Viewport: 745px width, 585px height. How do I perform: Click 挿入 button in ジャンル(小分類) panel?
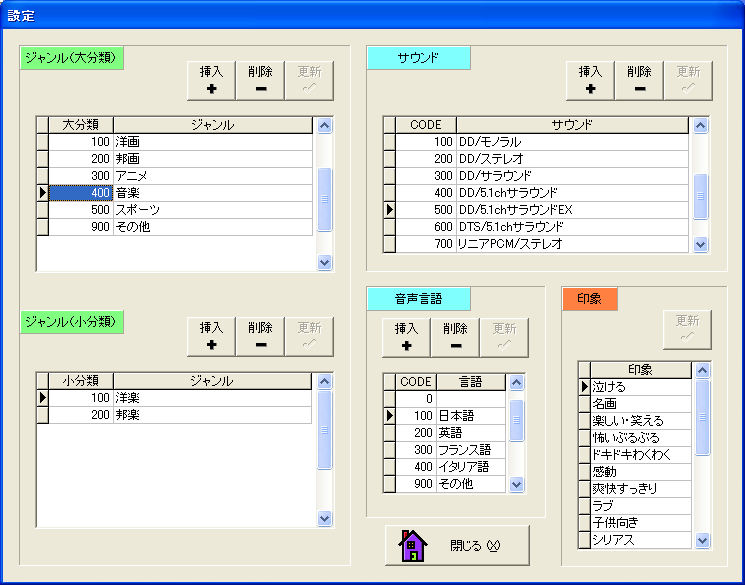click(211, 337)
